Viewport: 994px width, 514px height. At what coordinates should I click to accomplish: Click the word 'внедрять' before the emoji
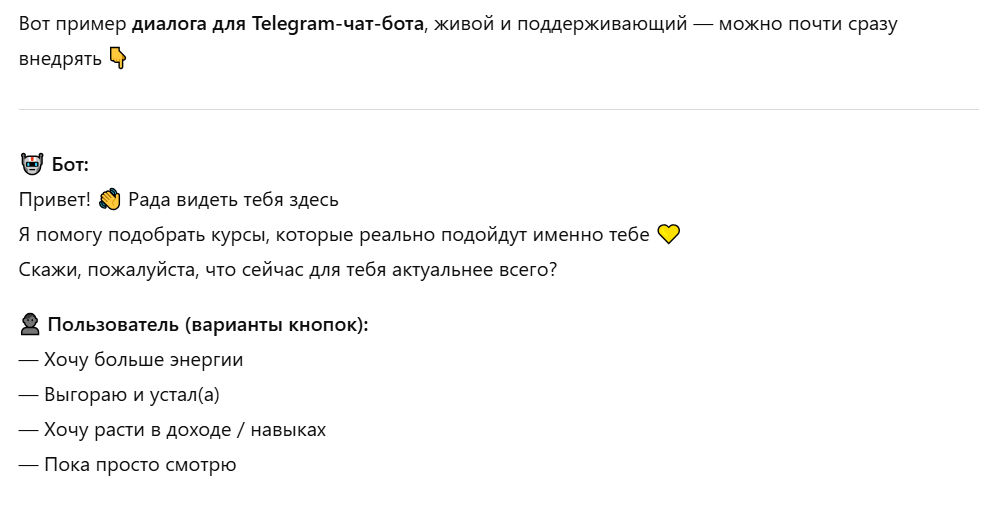[60, 60]
